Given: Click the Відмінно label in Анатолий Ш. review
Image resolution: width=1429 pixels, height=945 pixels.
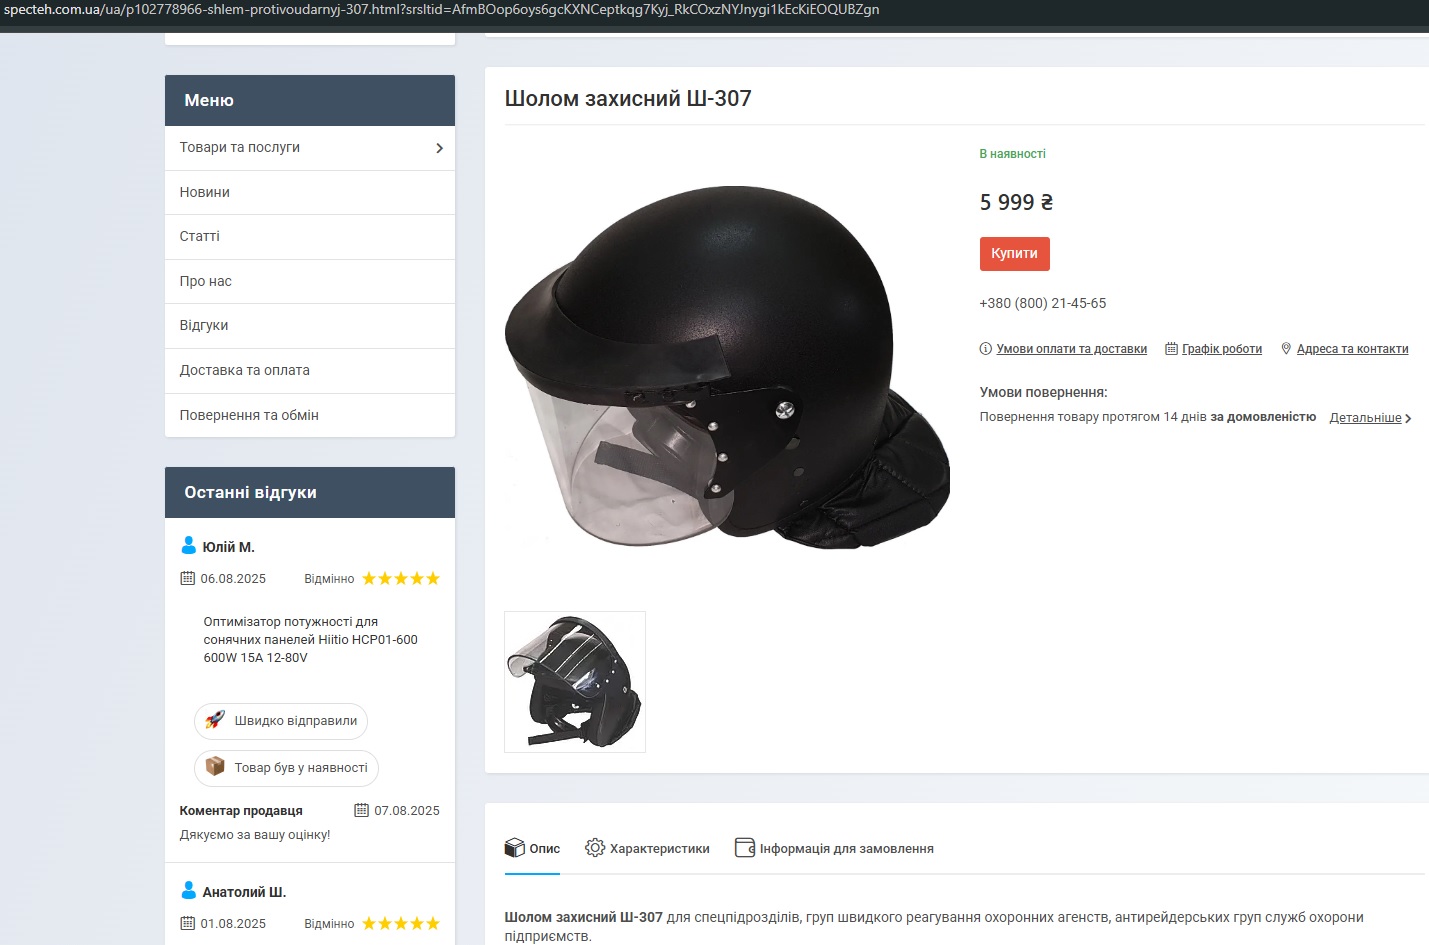Looking at the screenshot, I should point(329,924).
